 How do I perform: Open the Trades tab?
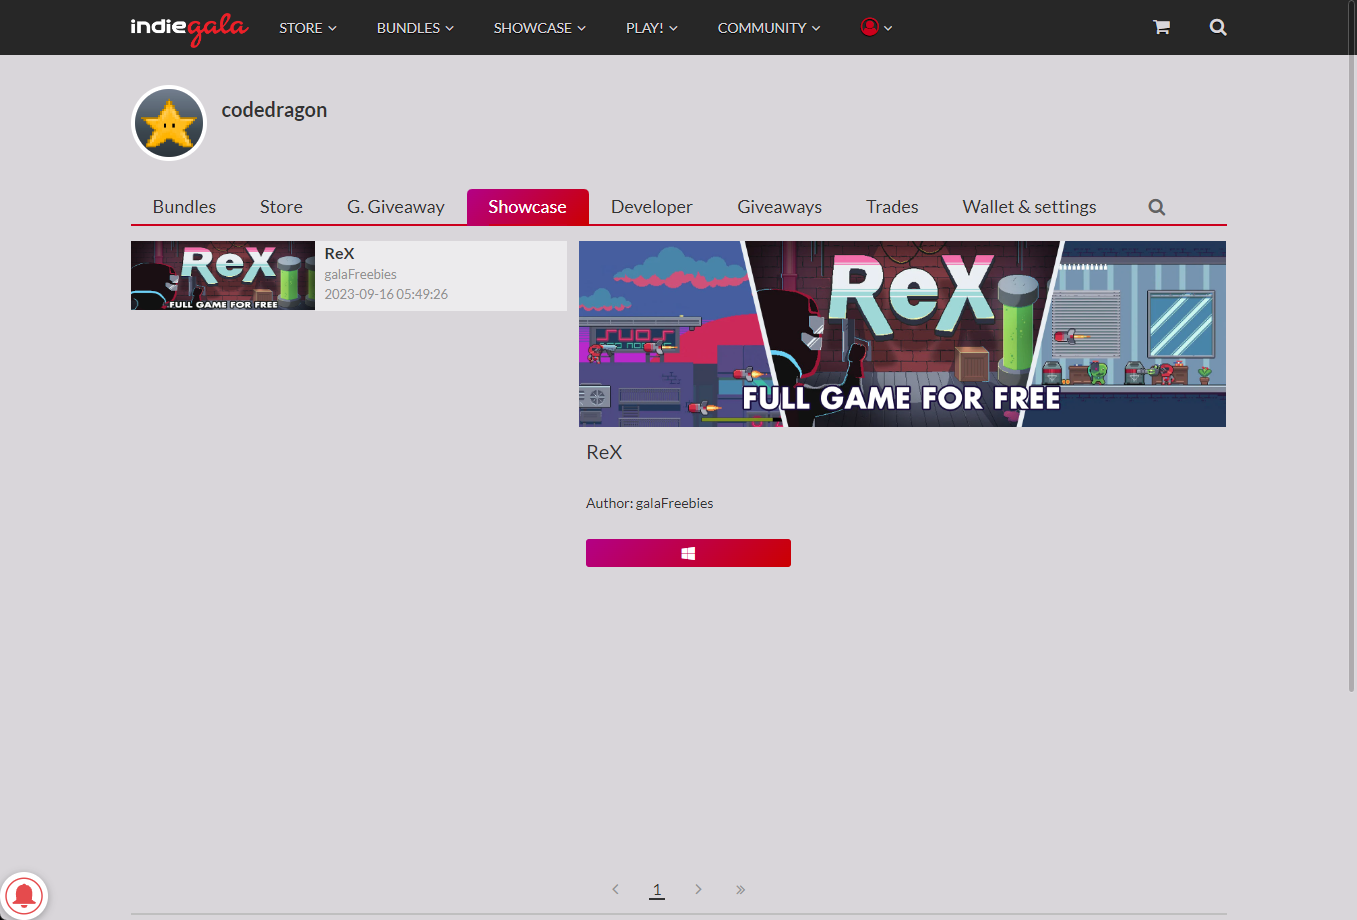point(892,207)
